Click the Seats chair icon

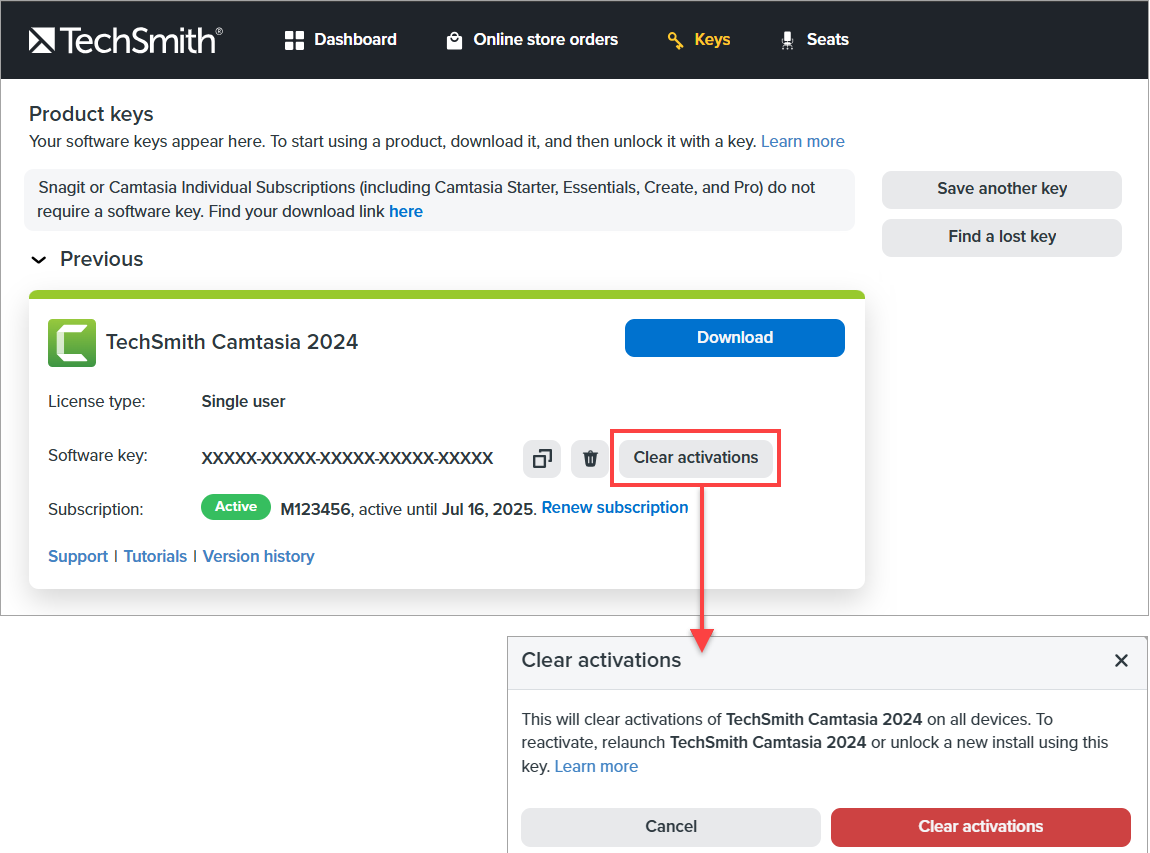coord(787,40)
